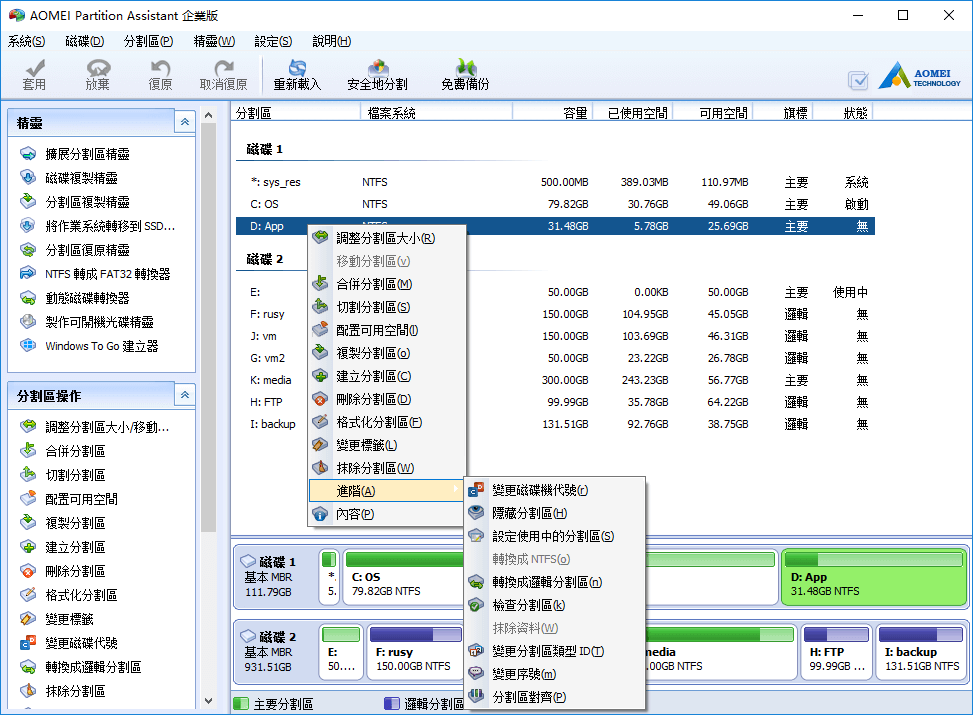
Task: Open the 磁碟(D) menu
Action: (x=84, y=42)
